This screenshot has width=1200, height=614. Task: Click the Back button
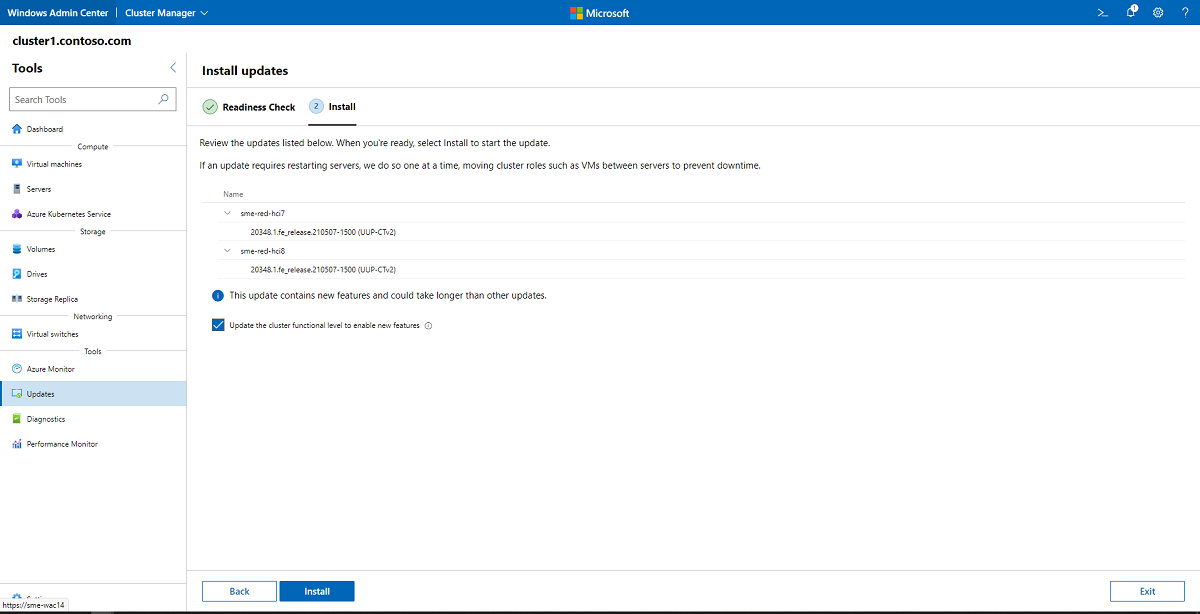click(239, 591)
